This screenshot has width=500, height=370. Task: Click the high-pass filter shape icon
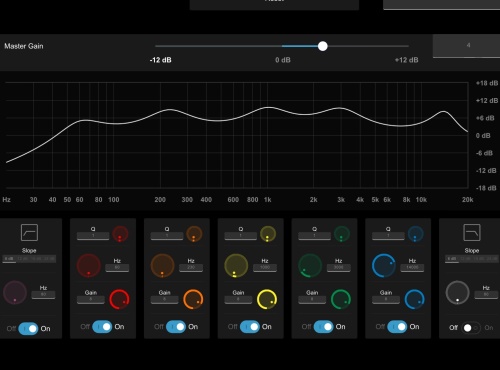pos(29,232)
